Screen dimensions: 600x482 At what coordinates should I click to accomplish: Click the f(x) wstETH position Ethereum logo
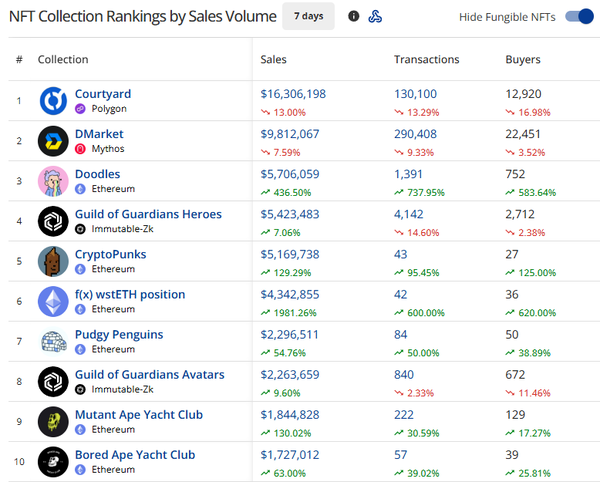tap(53, 302)
